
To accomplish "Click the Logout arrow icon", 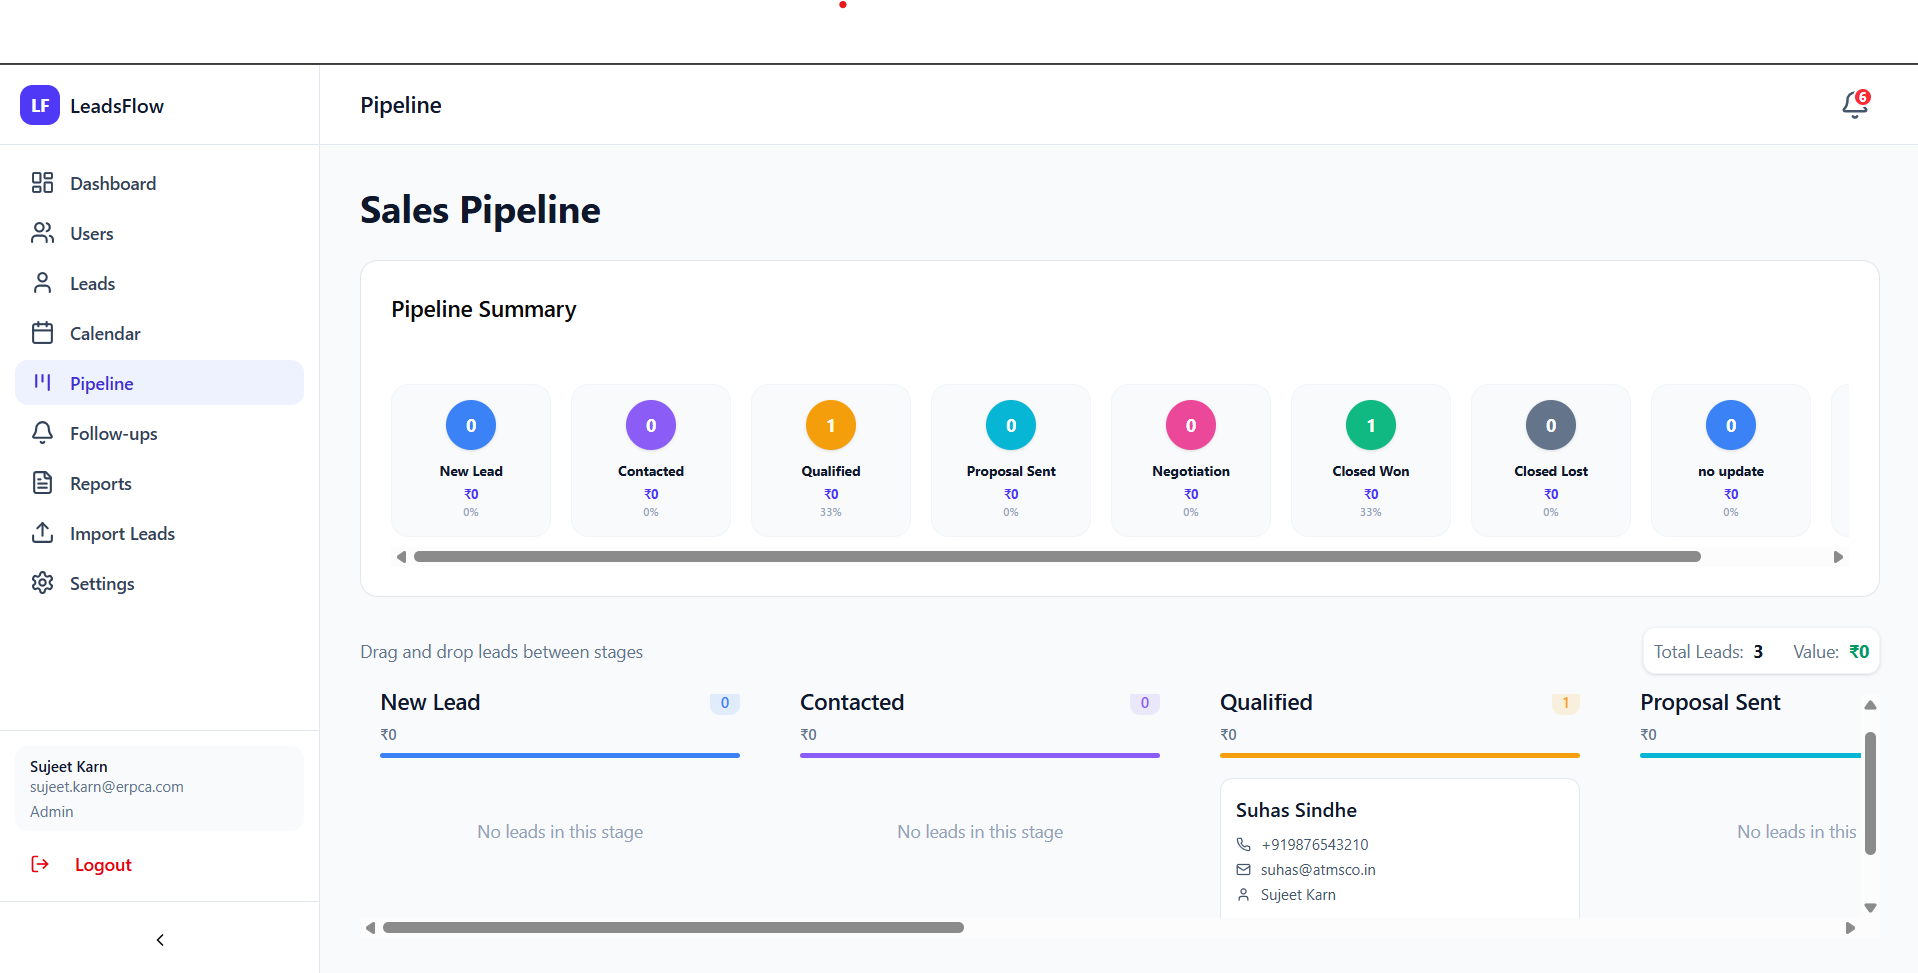I will point(40,864).
